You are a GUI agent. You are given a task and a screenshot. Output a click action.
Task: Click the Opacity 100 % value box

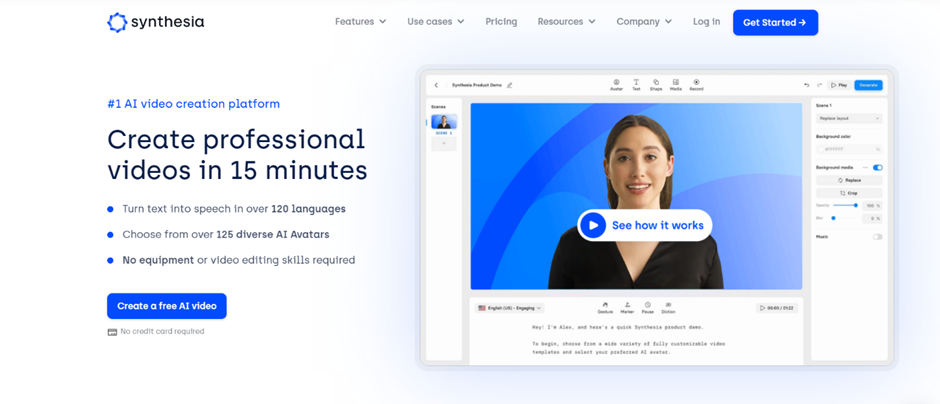[872, 206]
